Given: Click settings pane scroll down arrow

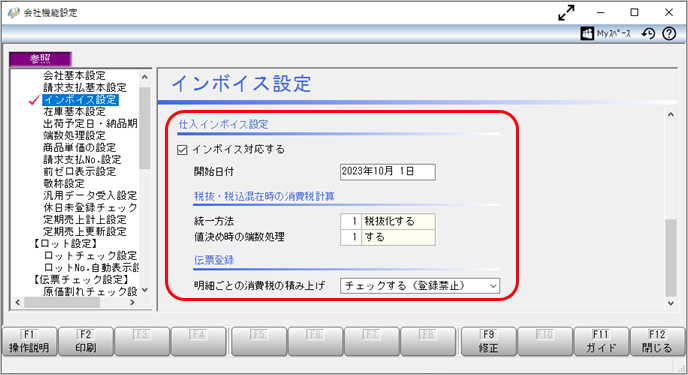Looking at the screenshot, I should (670, 303).
